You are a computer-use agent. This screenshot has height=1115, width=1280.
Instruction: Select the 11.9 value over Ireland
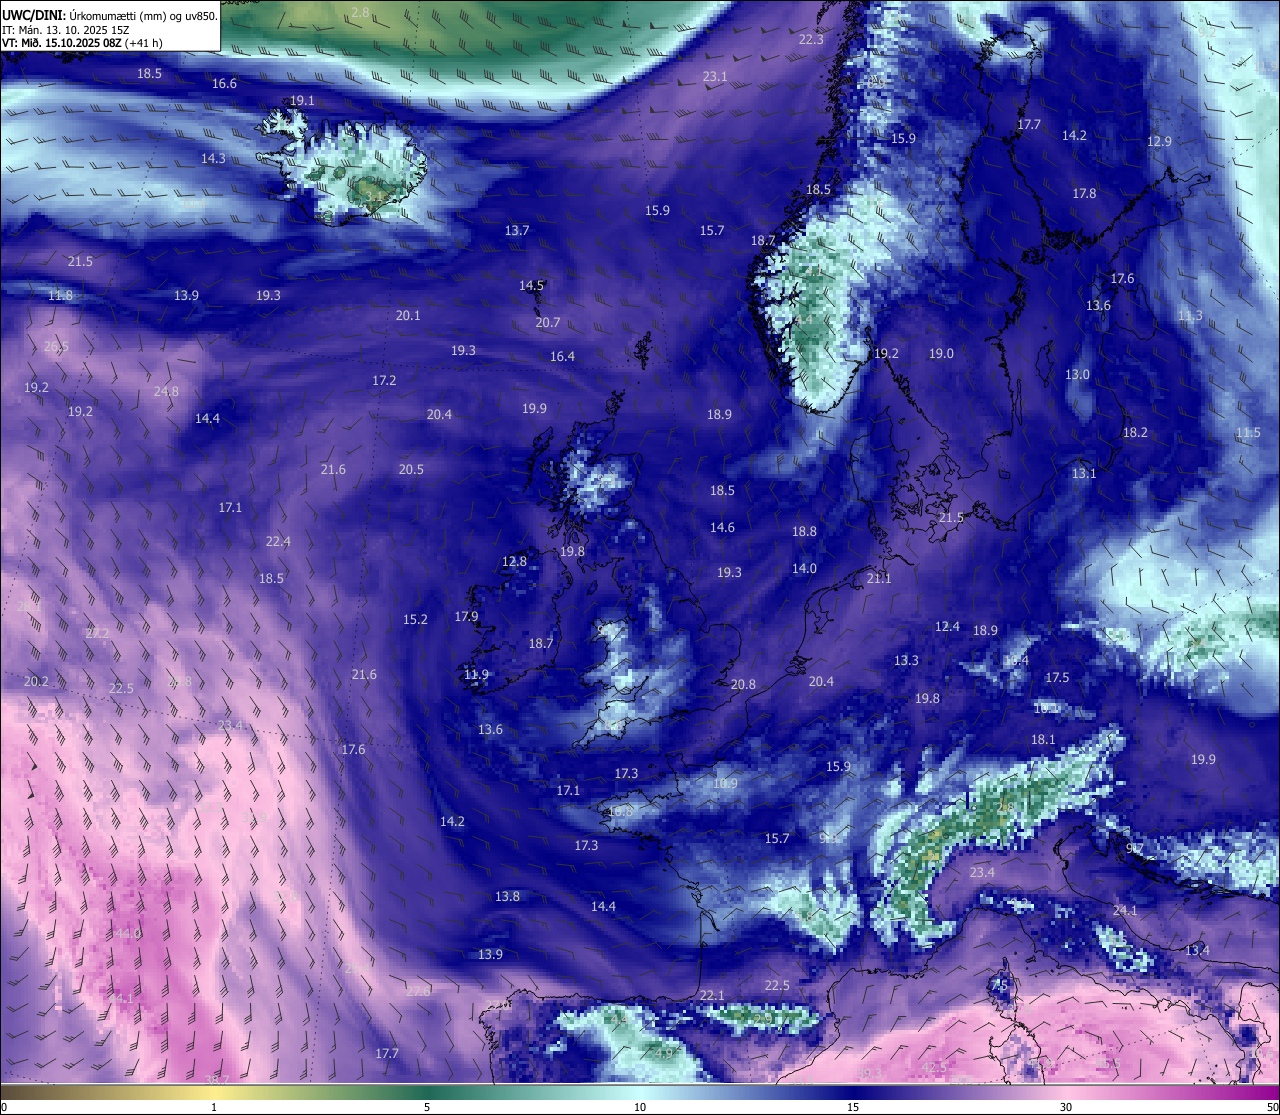476,675
